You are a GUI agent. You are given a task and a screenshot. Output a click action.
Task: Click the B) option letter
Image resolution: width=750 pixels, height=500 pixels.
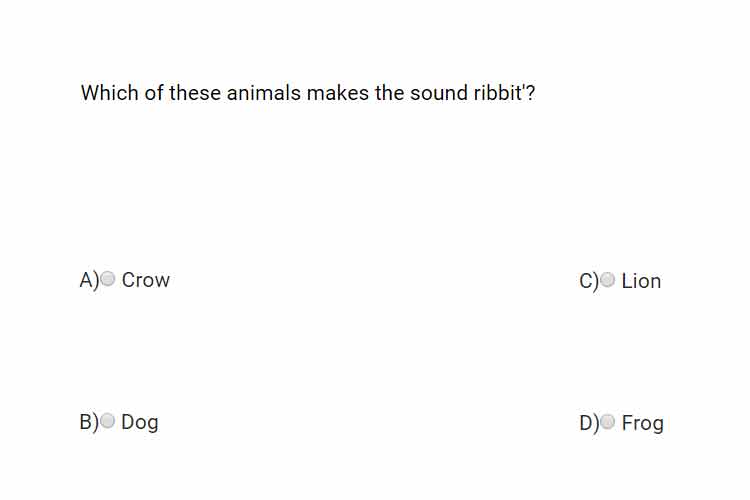[89, 422]
